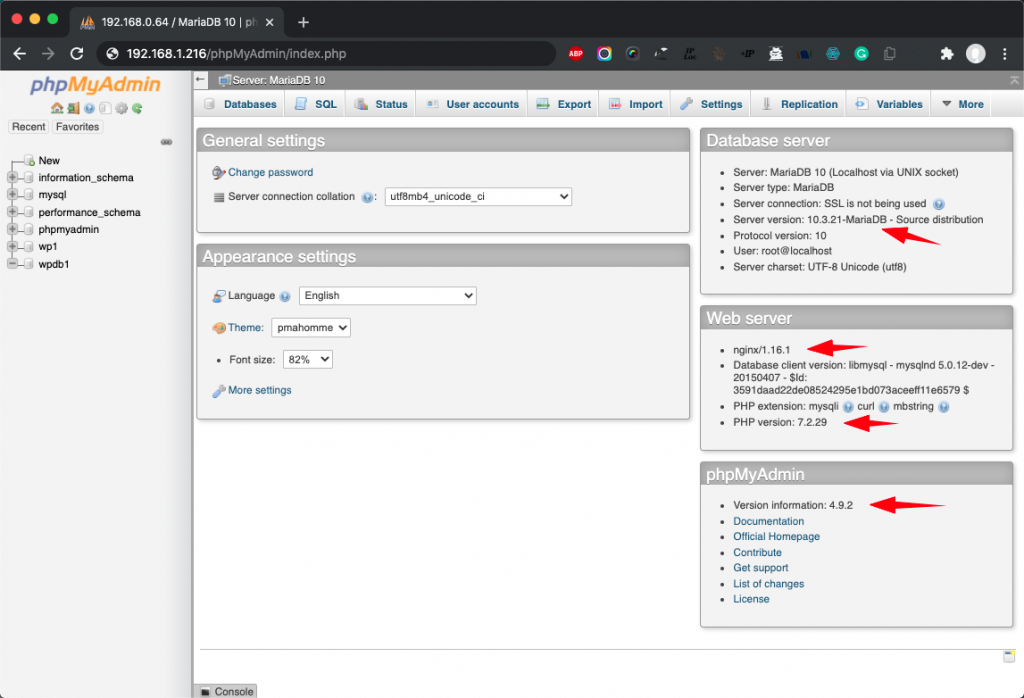Open the Language dropdown set to English
The width and height of the screenshot is (1024, 698).
point(387,296)
